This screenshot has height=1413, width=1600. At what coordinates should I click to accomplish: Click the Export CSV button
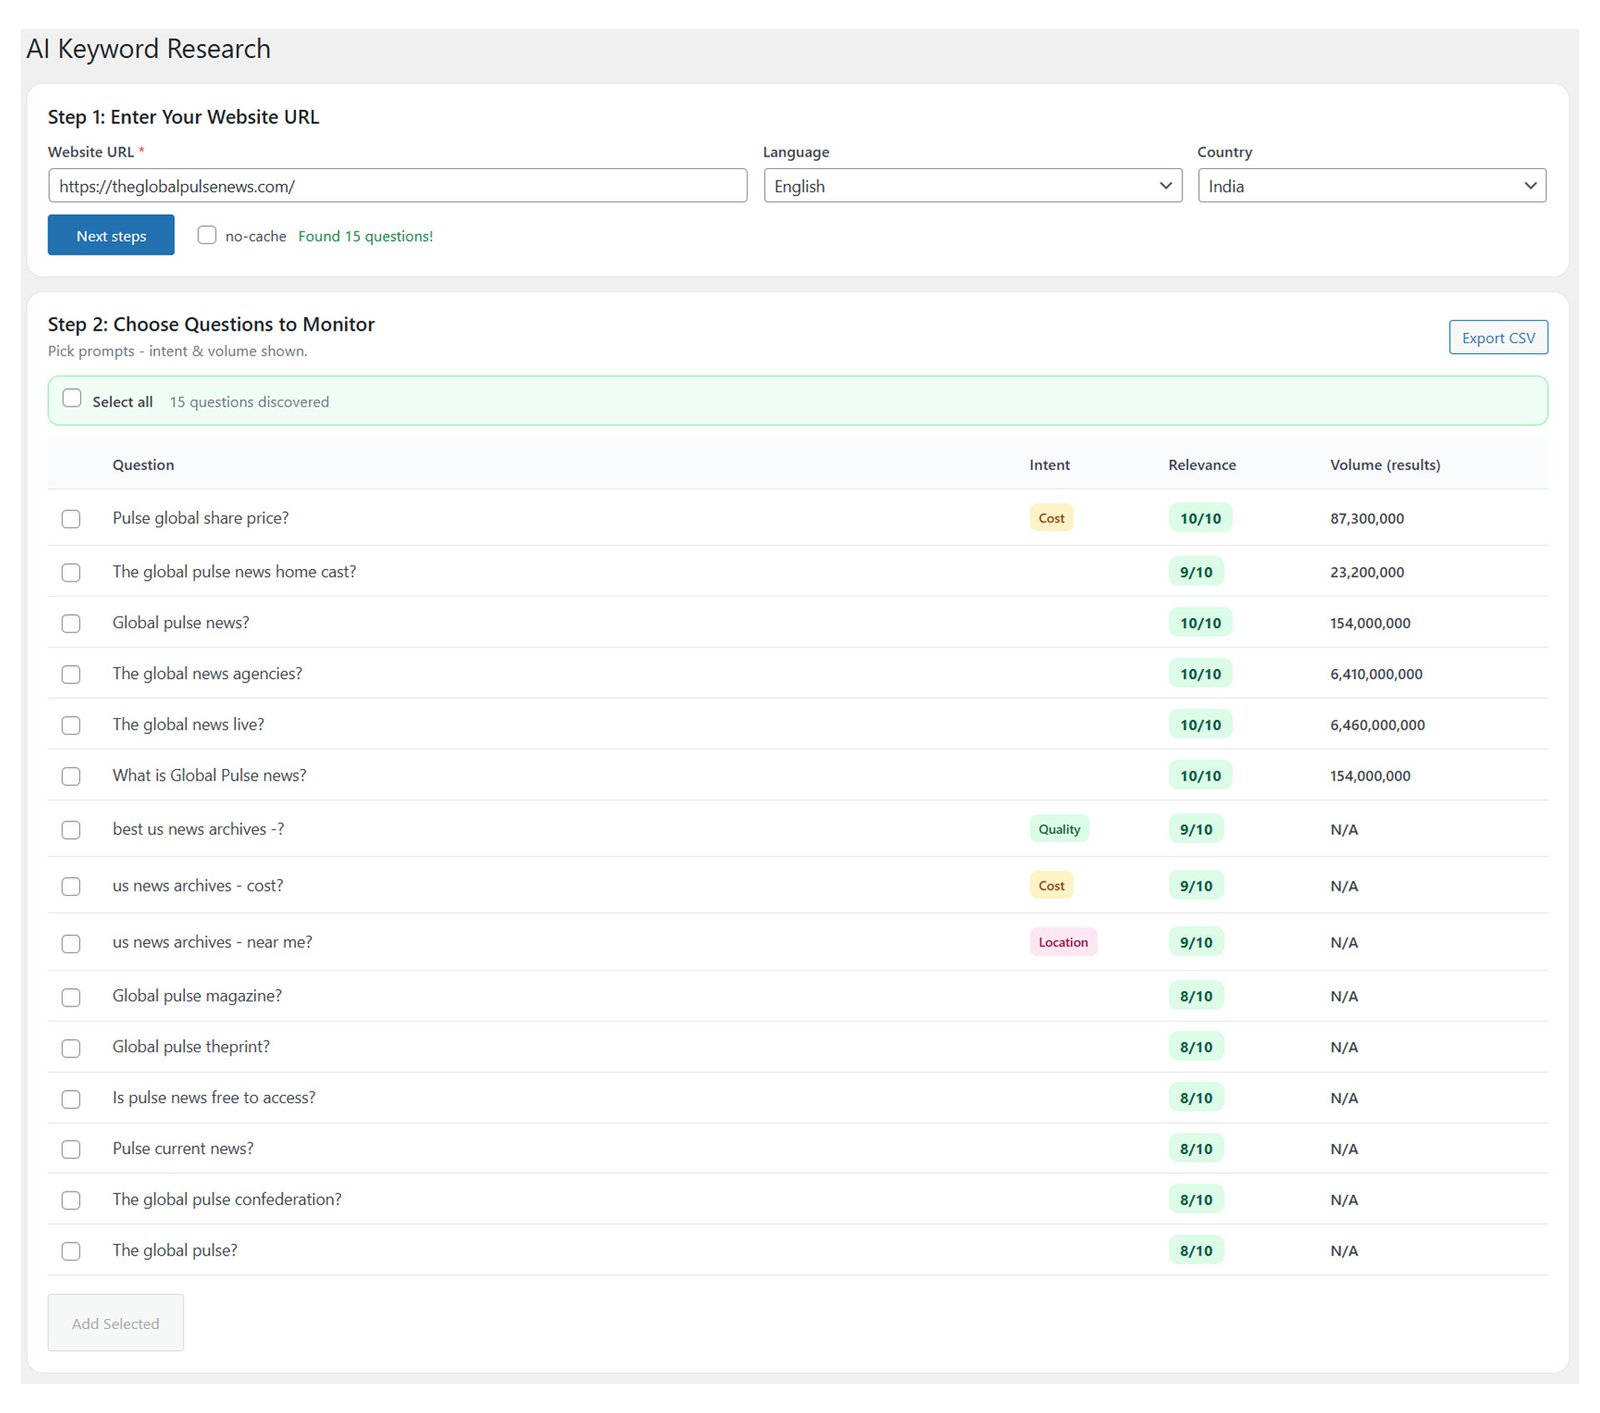(1497, 338)
